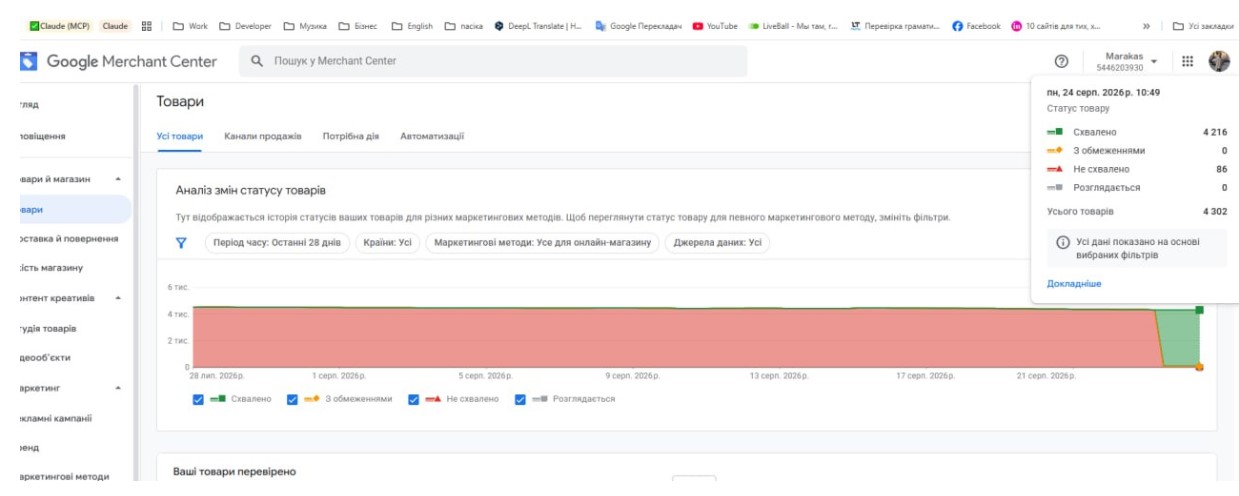Viewport: 1239px width, 496px height.
Task: Click the orange chart endpoint marker
Action: pyautogui.click(x=1199, y=367)
